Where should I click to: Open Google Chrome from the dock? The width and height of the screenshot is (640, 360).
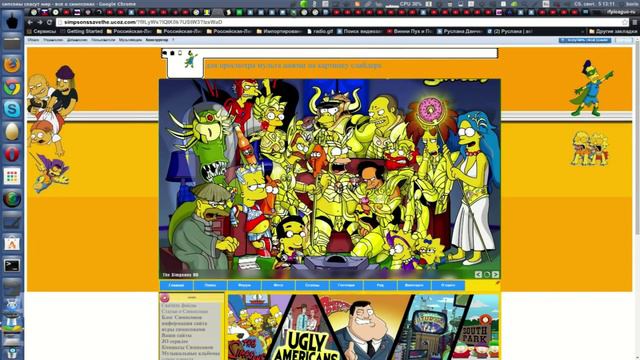pyautogui.click(x=12, y=87)
